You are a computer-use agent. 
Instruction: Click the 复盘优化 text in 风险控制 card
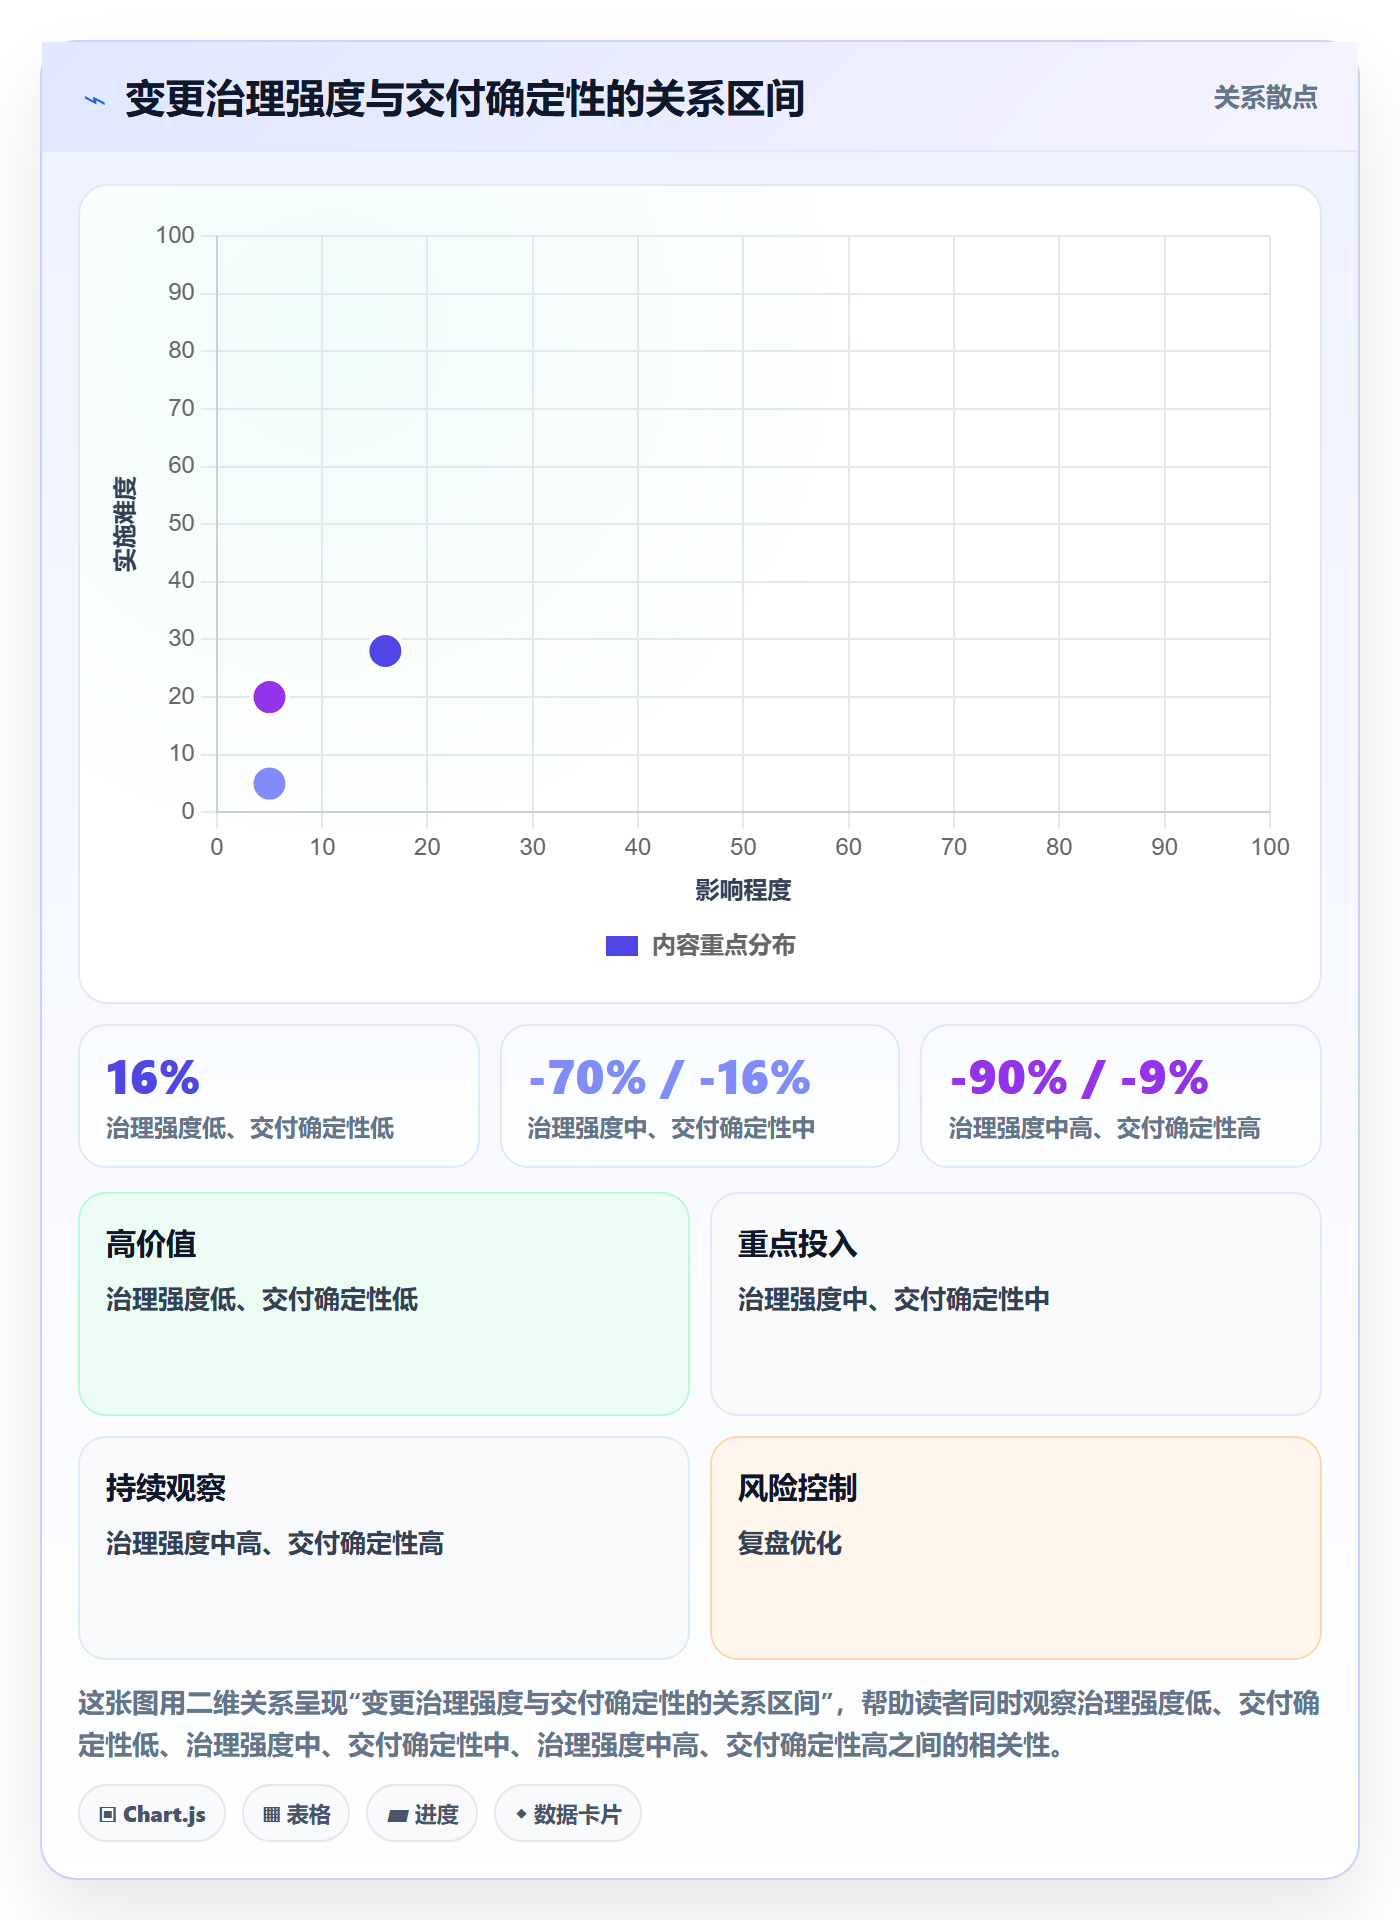coord(790,1543)
